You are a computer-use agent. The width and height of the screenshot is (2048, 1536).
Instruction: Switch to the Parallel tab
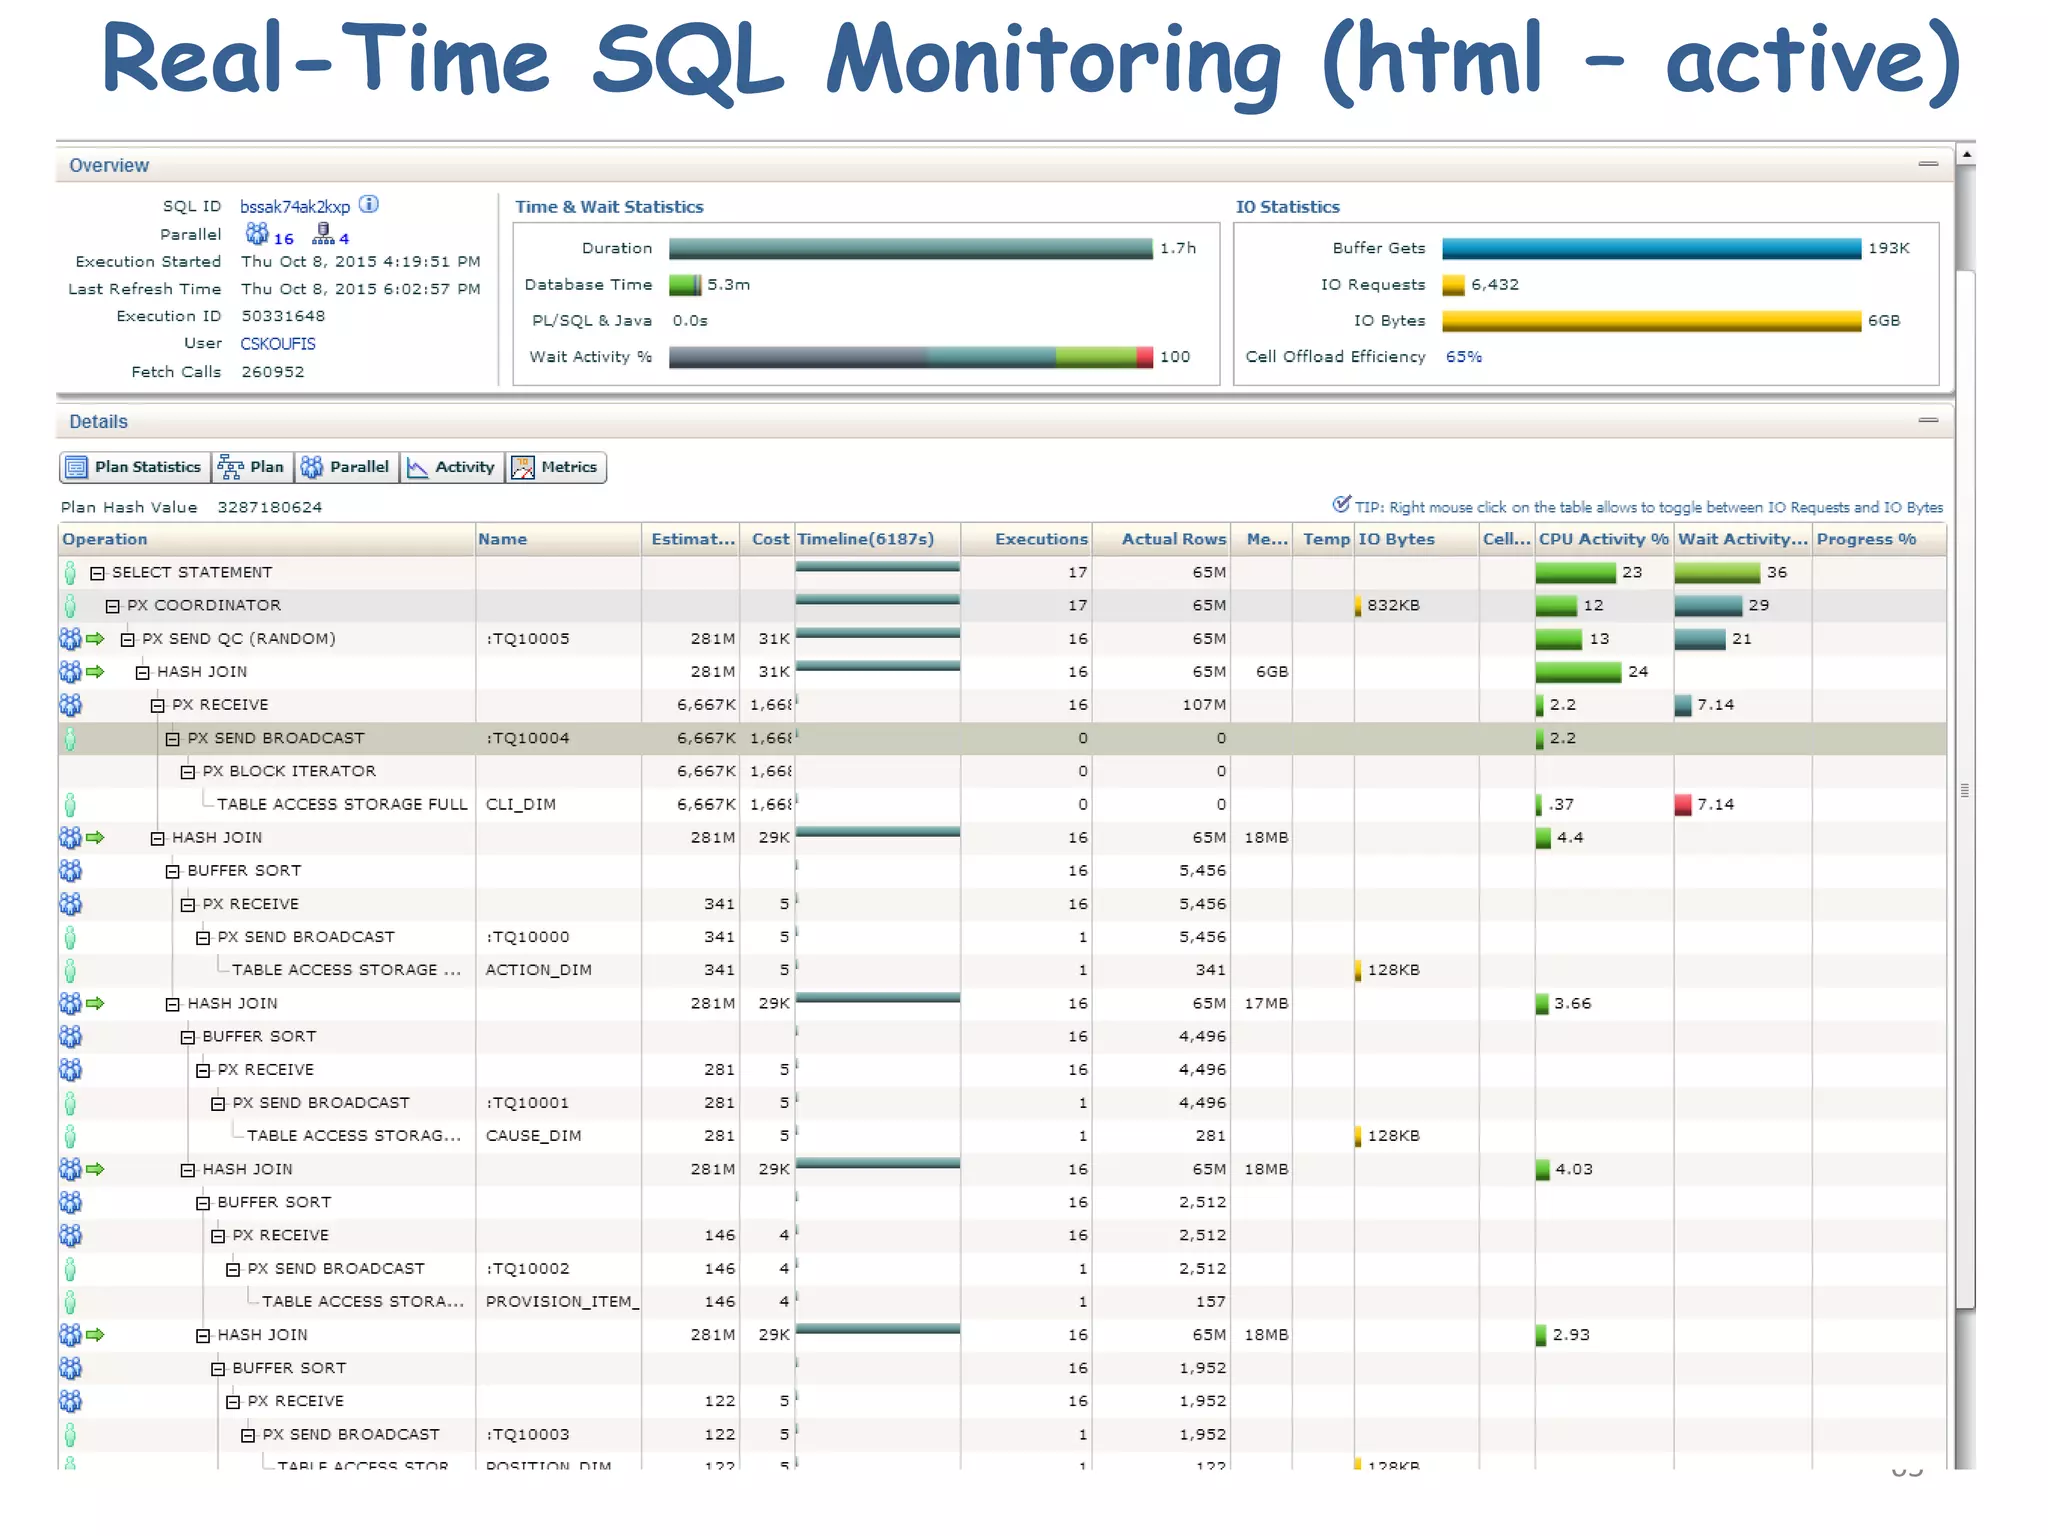tap(346, 467)
